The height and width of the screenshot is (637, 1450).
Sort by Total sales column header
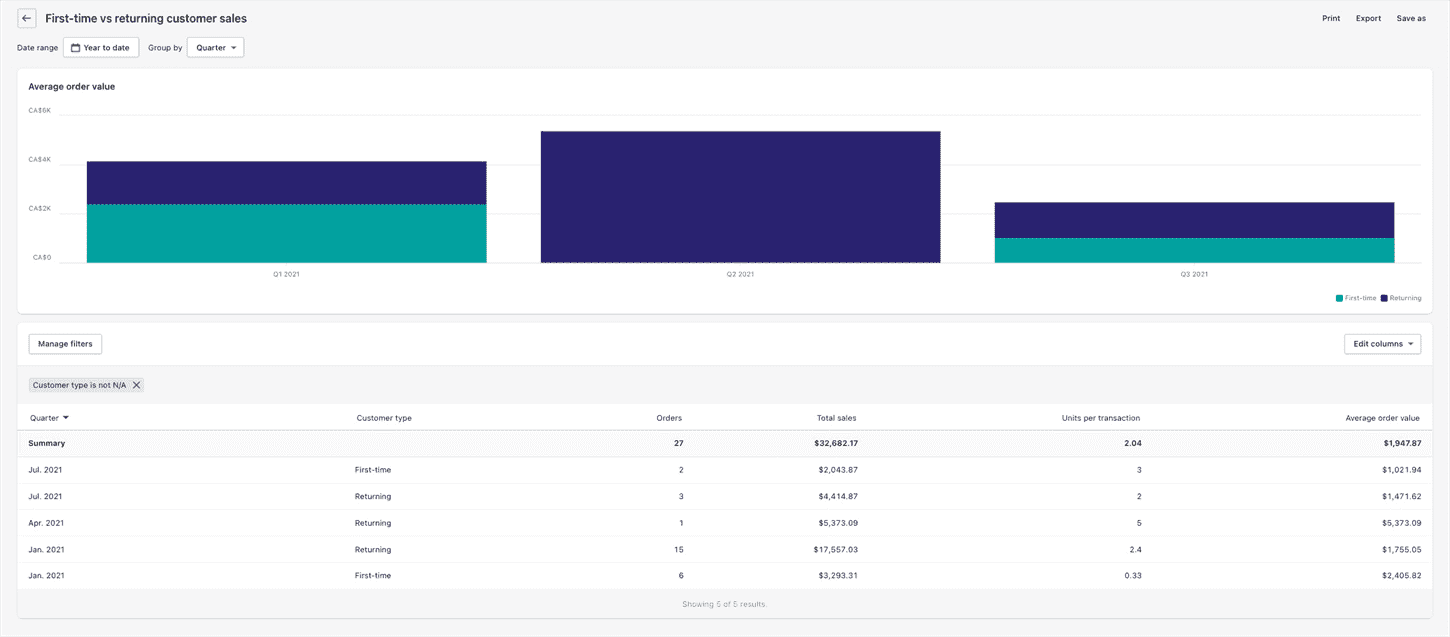click(836, 418)
